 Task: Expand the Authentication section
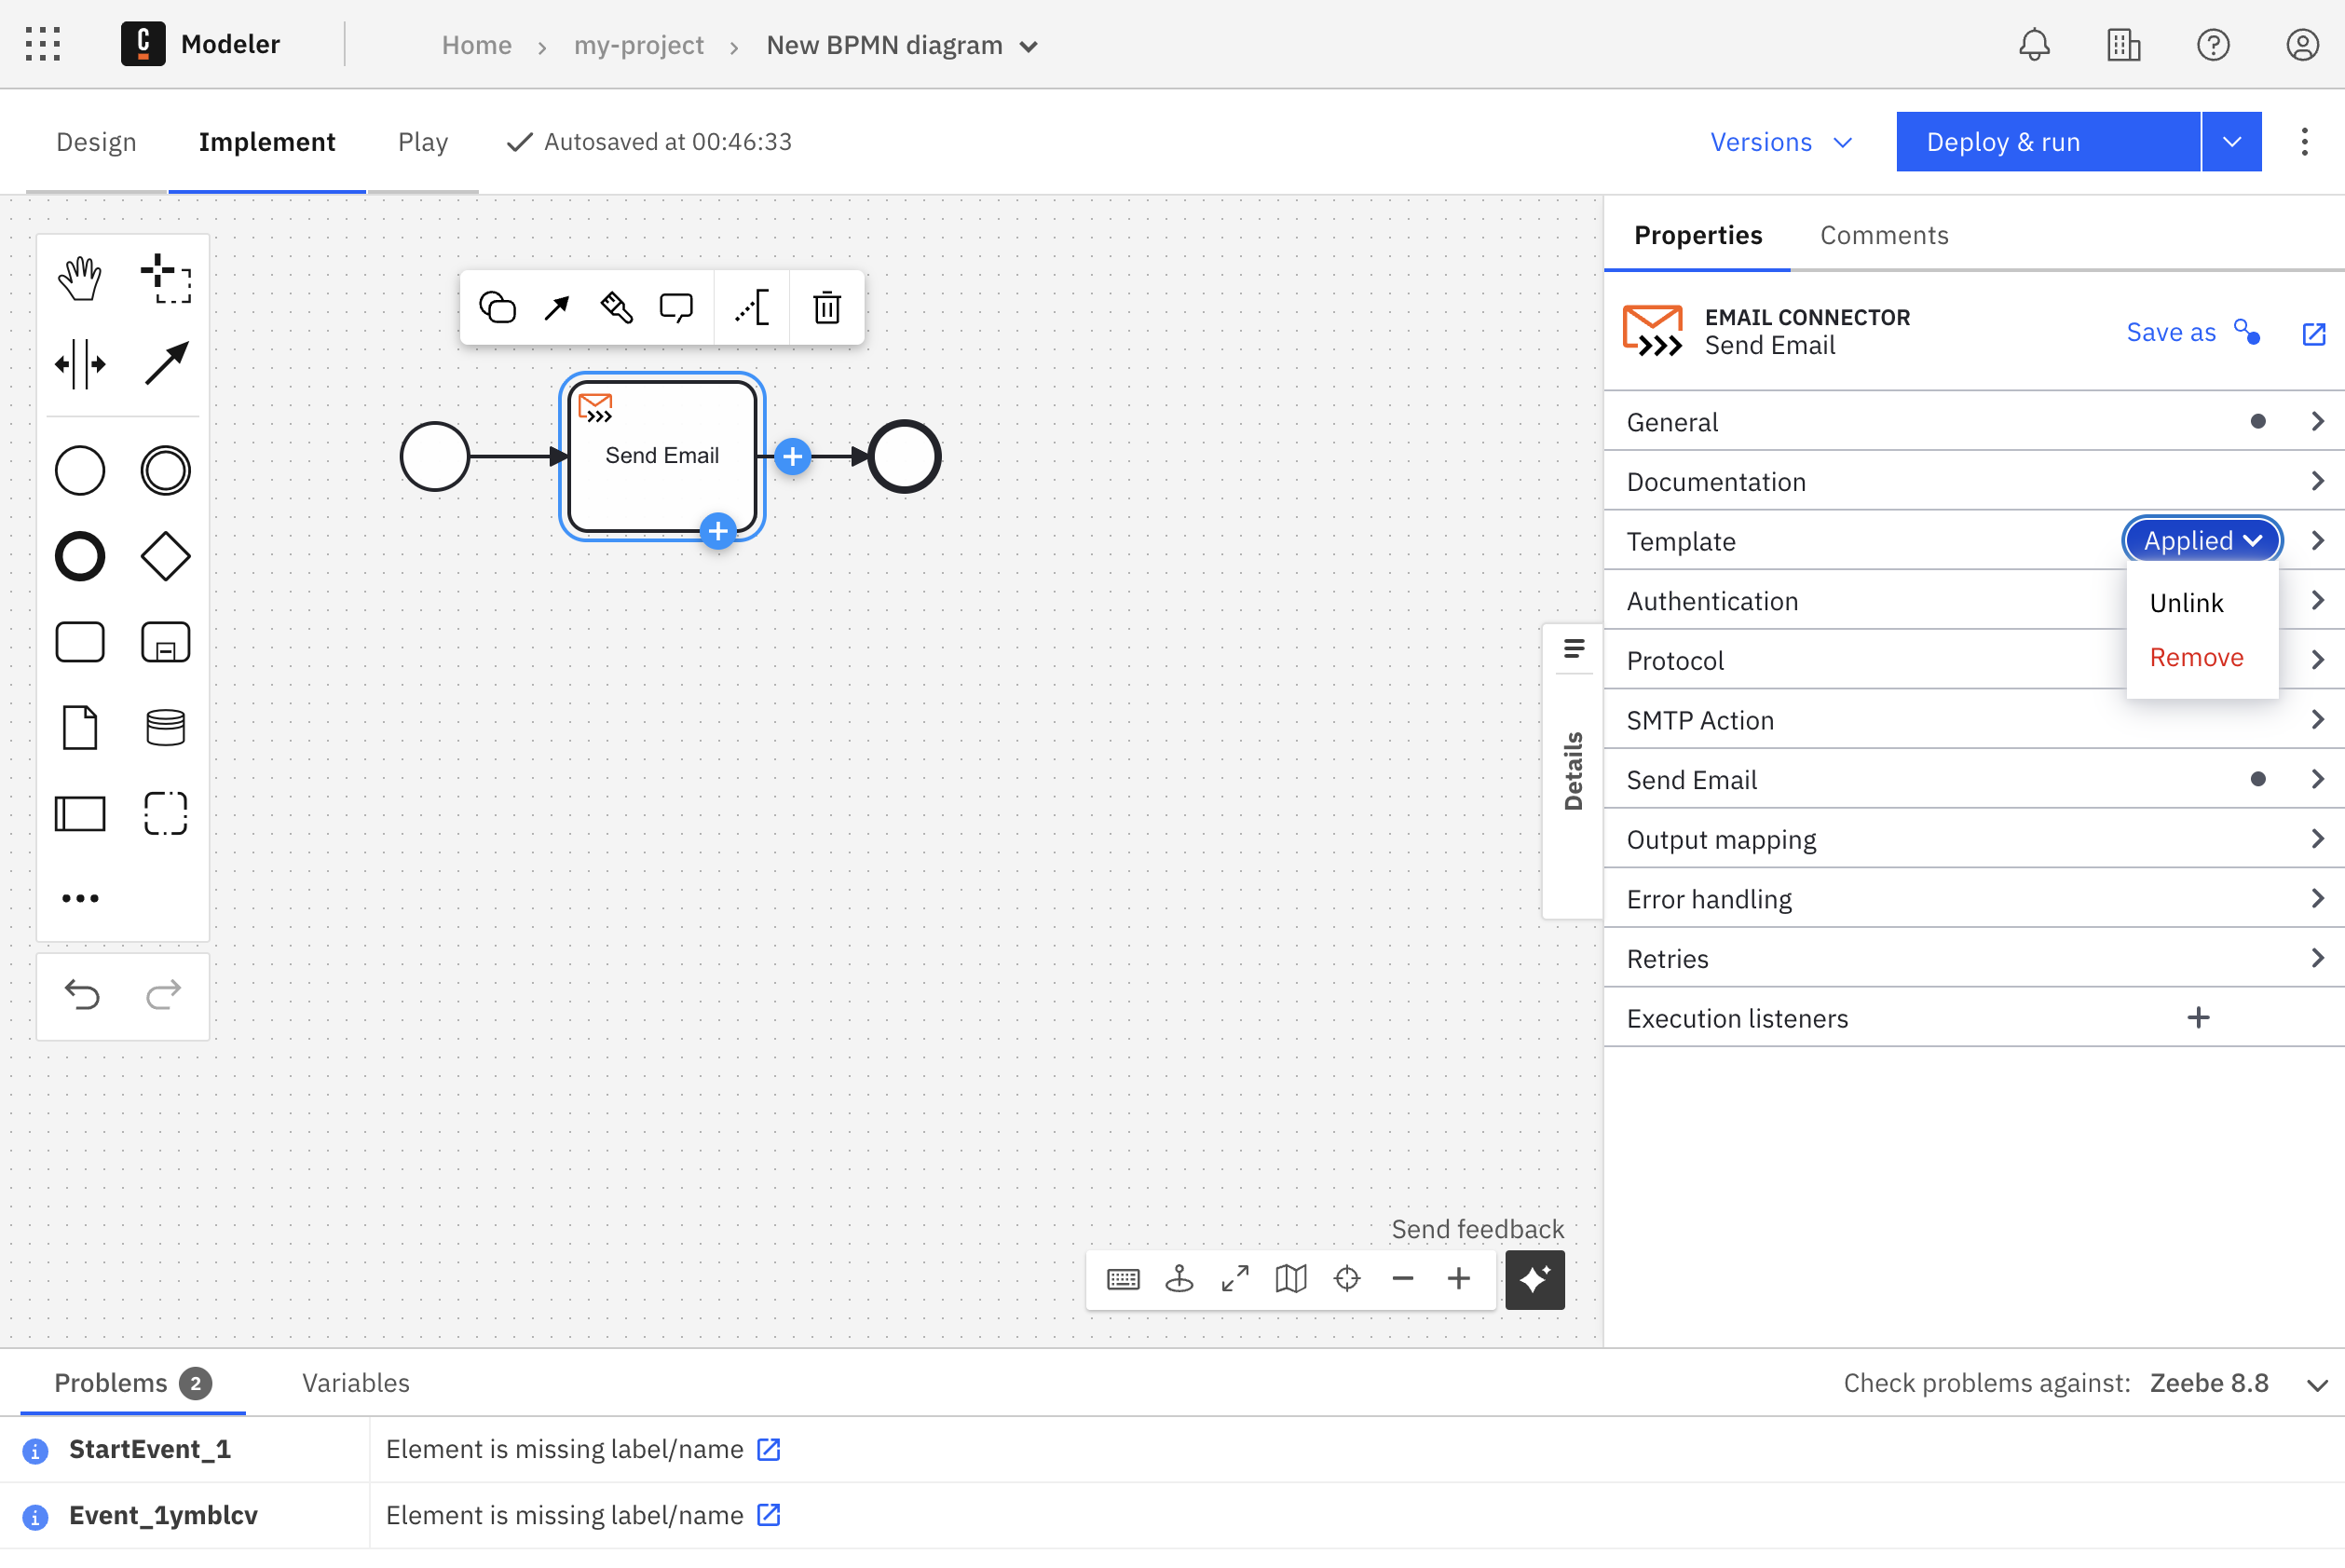(1974, 601)
